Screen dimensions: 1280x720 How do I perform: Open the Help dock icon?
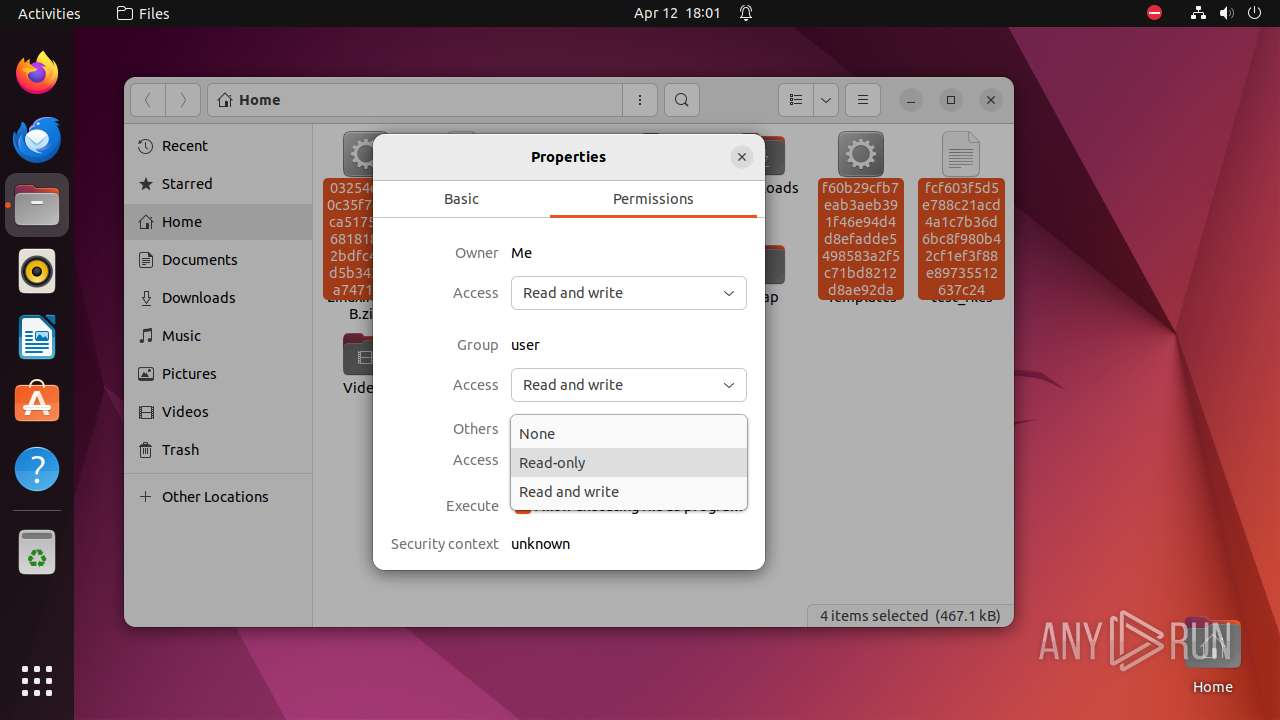point(37,469)
